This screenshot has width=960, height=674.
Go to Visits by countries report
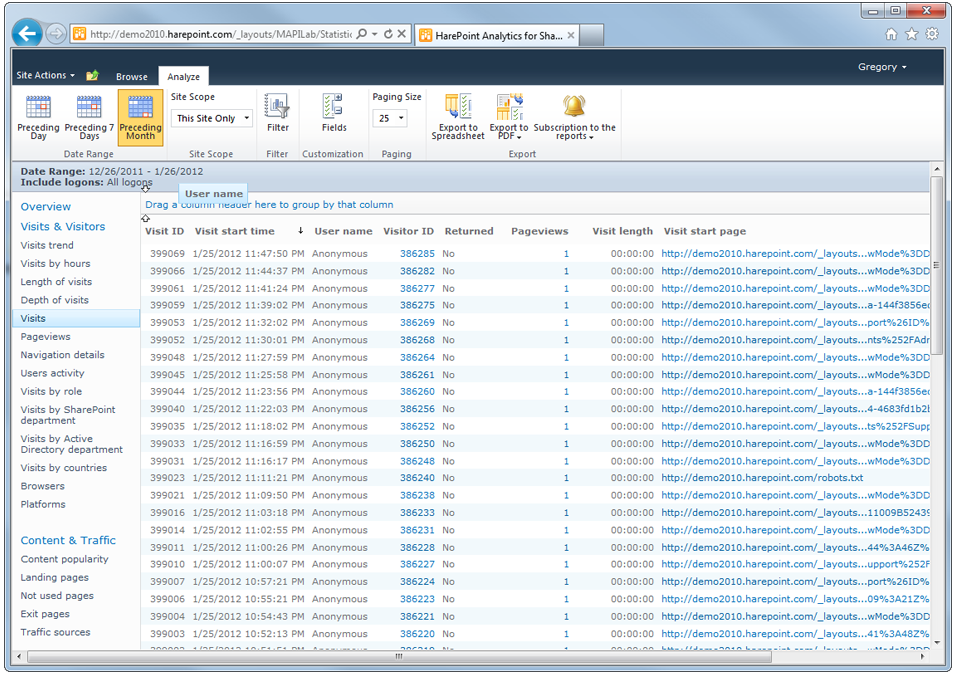(x=63, y=468)
